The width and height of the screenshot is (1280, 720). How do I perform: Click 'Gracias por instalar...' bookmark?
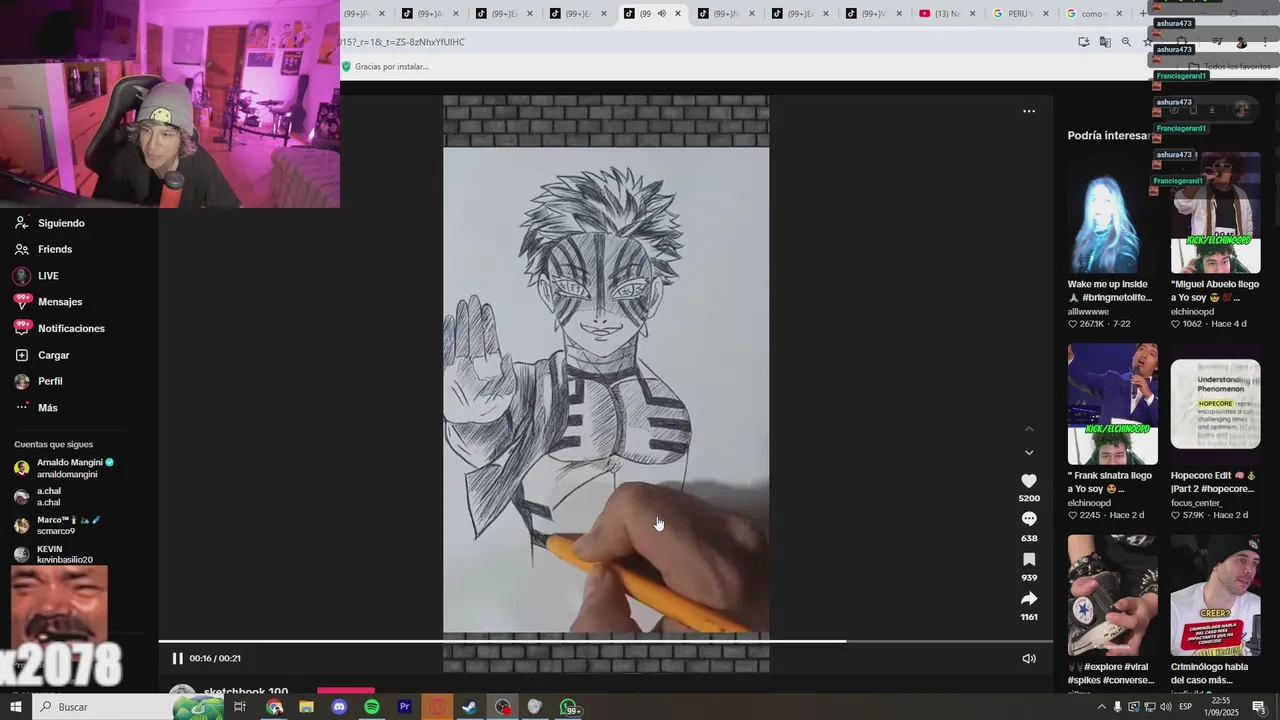(x=386, y=67)
